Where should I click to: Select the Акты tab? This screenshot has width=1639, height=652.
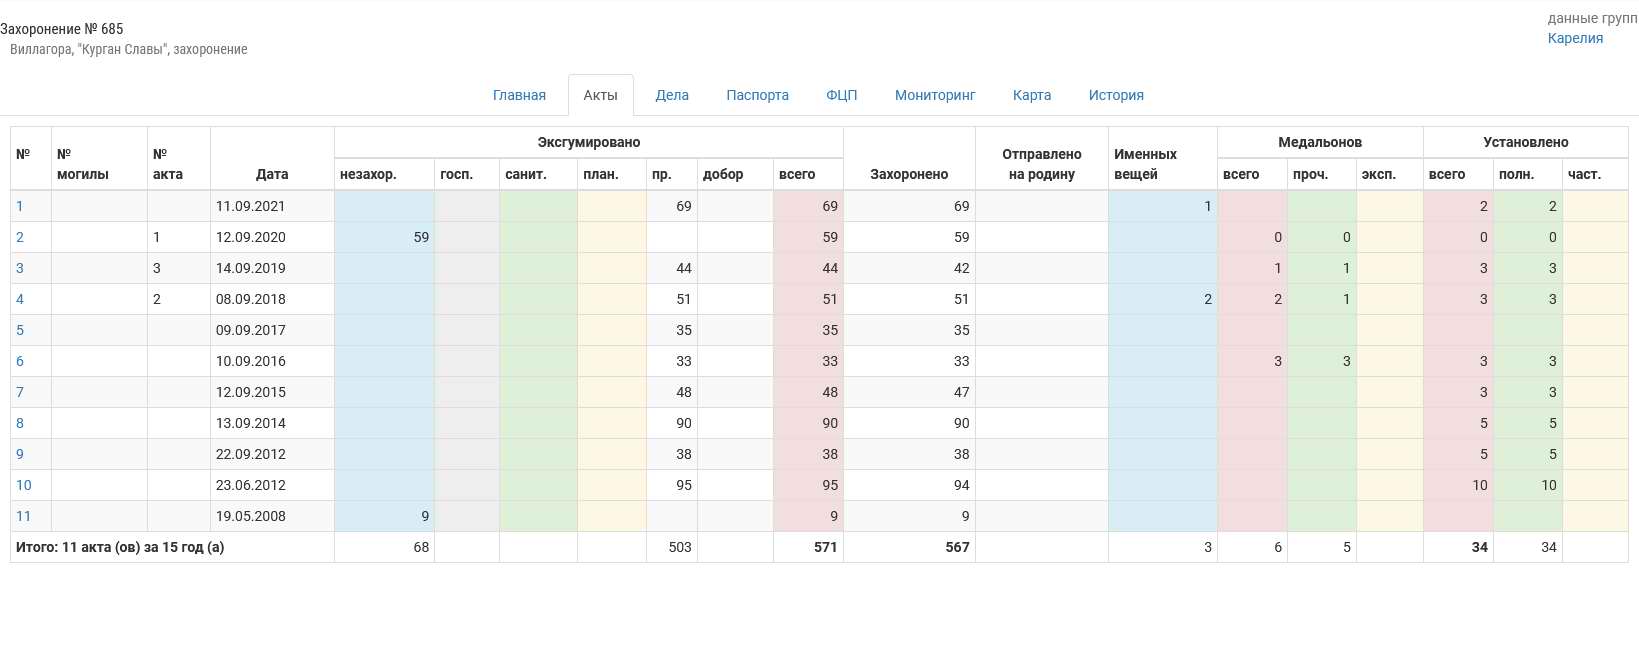600,95
